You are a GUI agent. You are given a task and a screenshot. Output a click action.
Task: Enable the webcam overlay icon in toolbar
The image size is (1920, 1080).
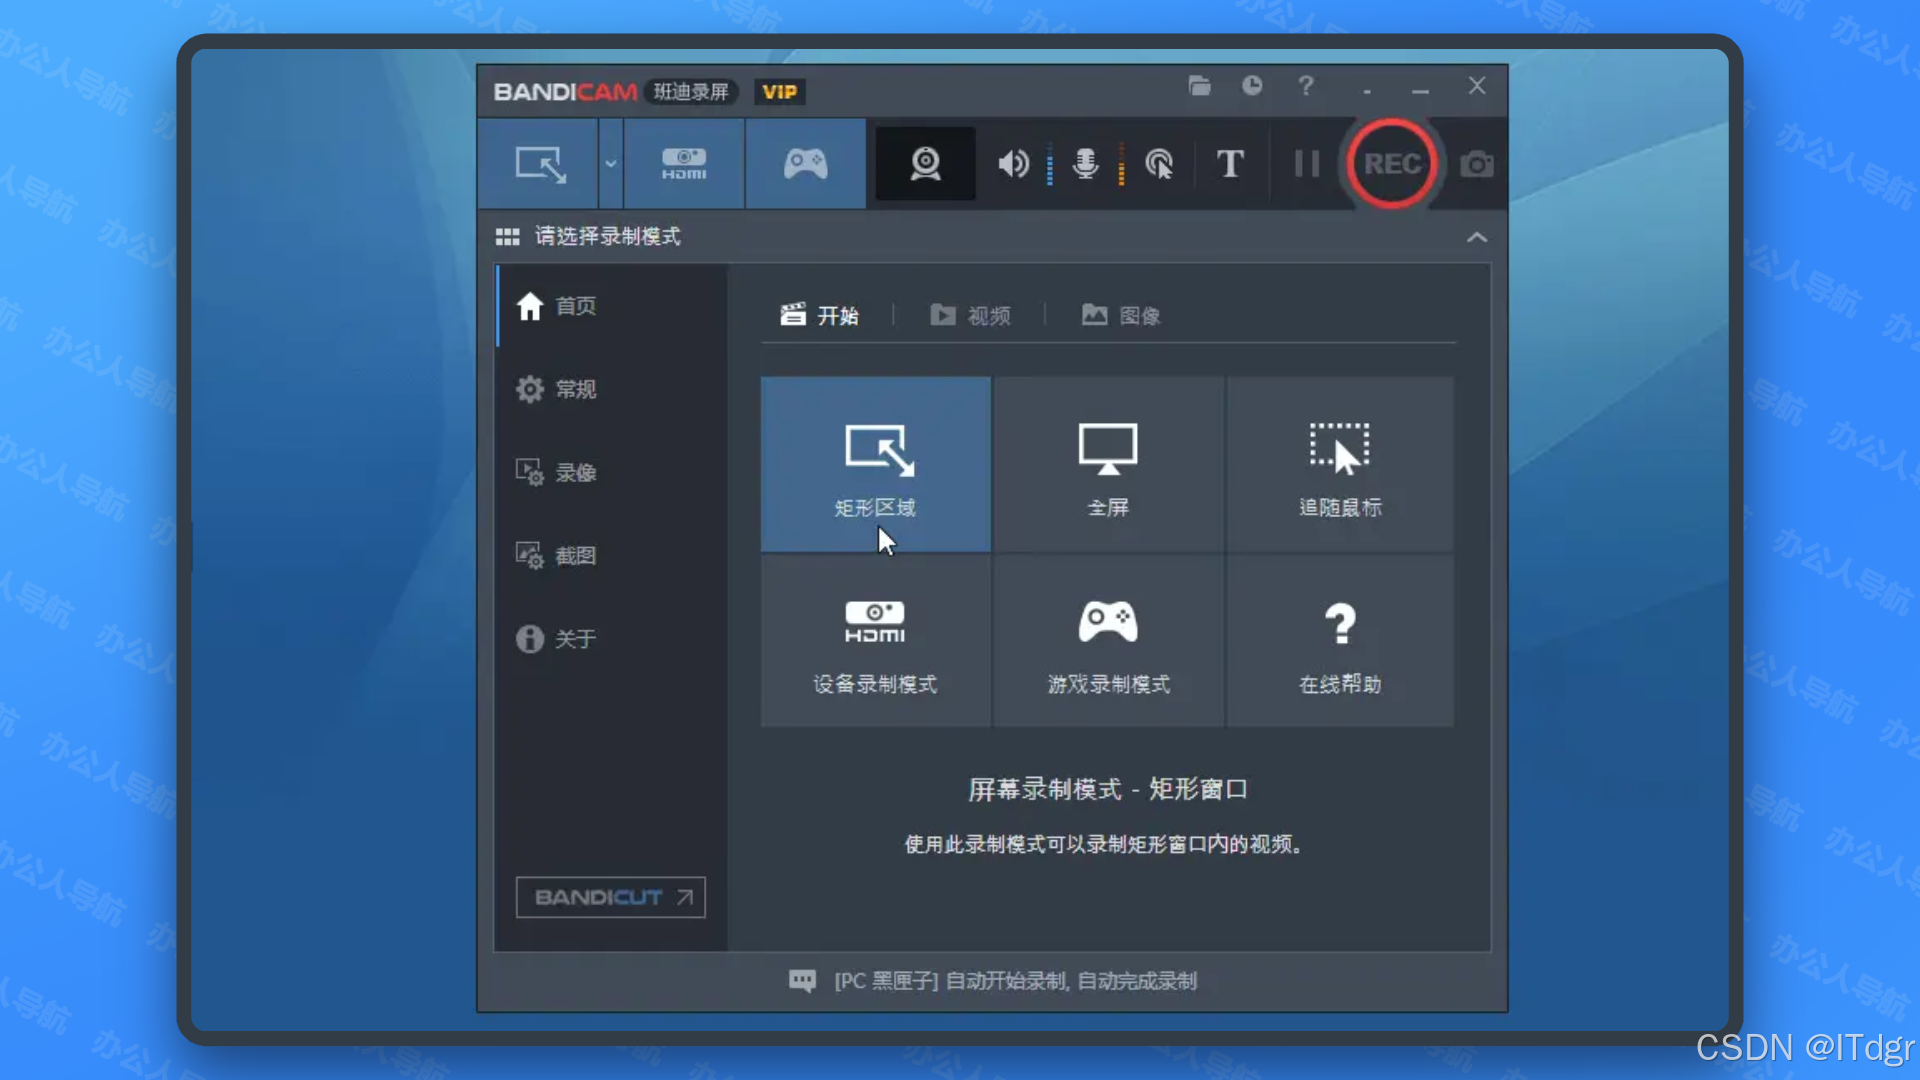pyautogui.click(x=924, y=164)
